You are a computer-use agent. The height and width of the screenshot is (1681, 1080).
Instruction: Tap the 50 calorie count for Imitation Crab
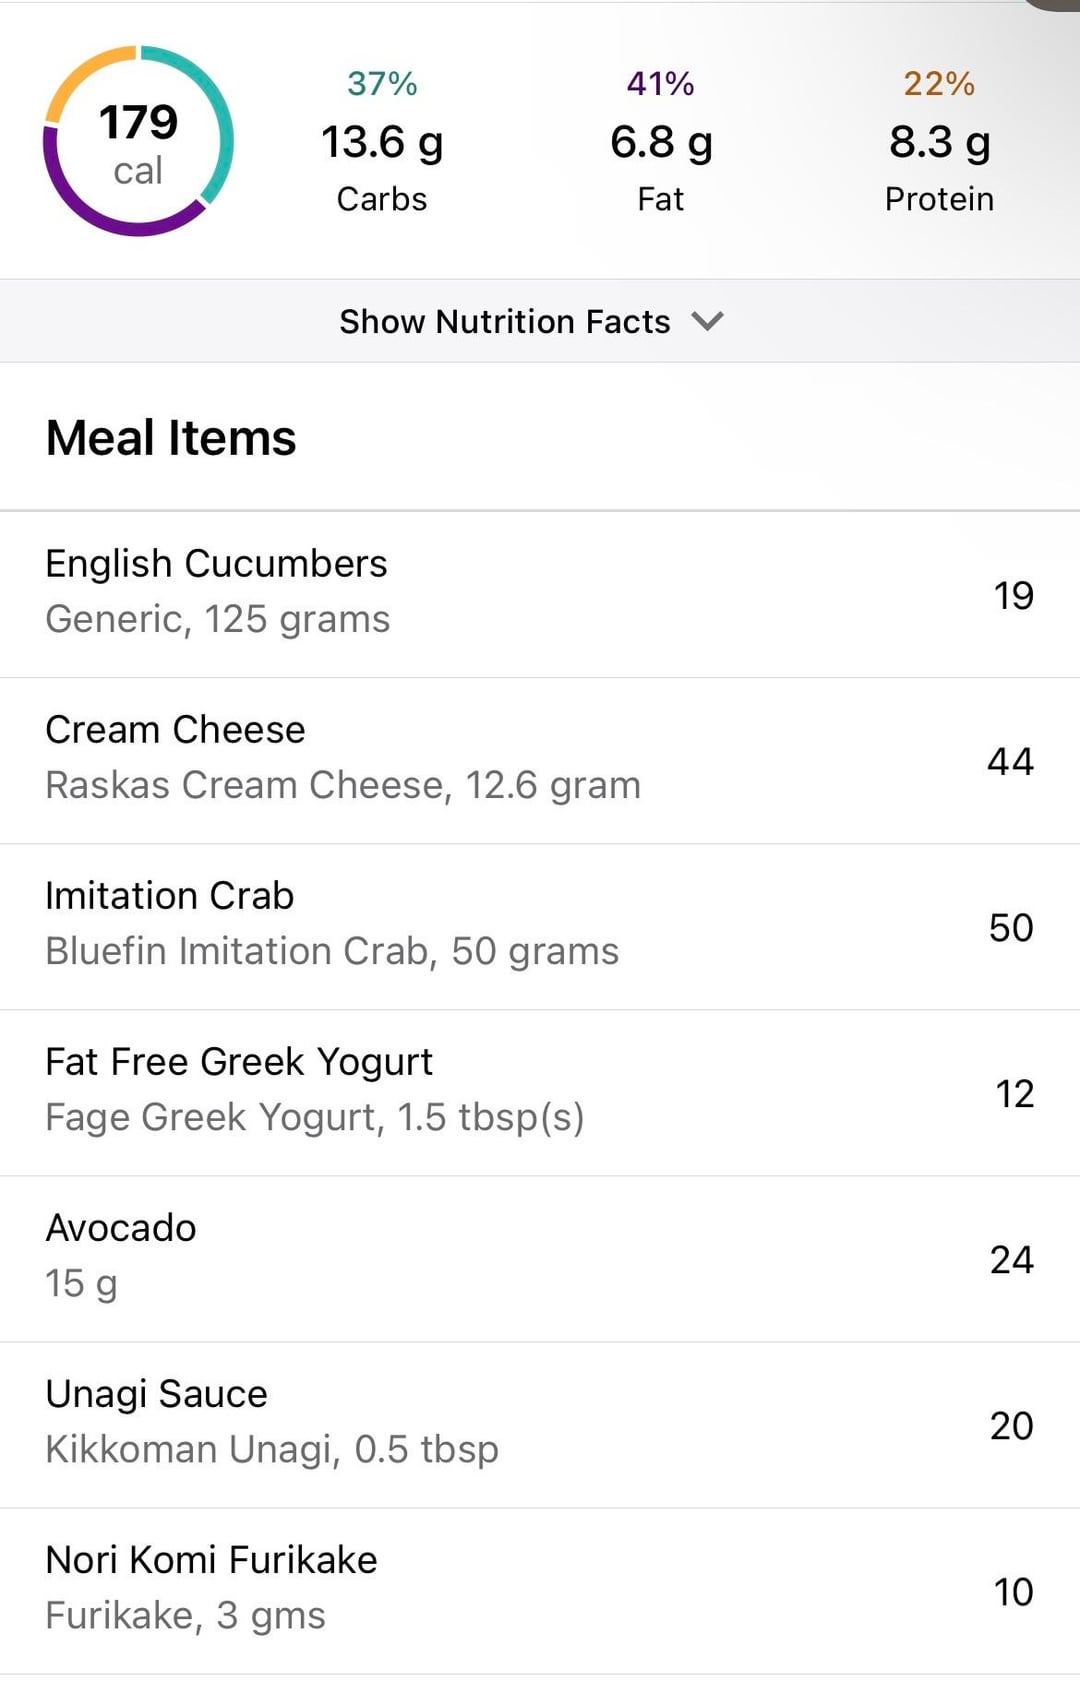[x=1010, y=928]
